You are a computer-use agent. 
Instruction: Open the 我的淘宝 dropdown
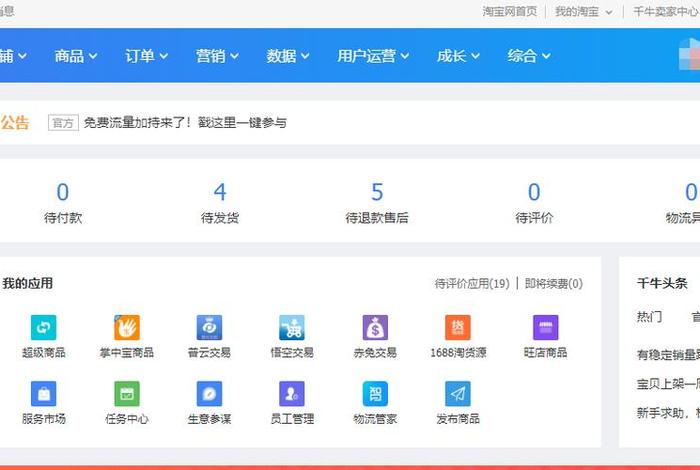coord(583,12)
